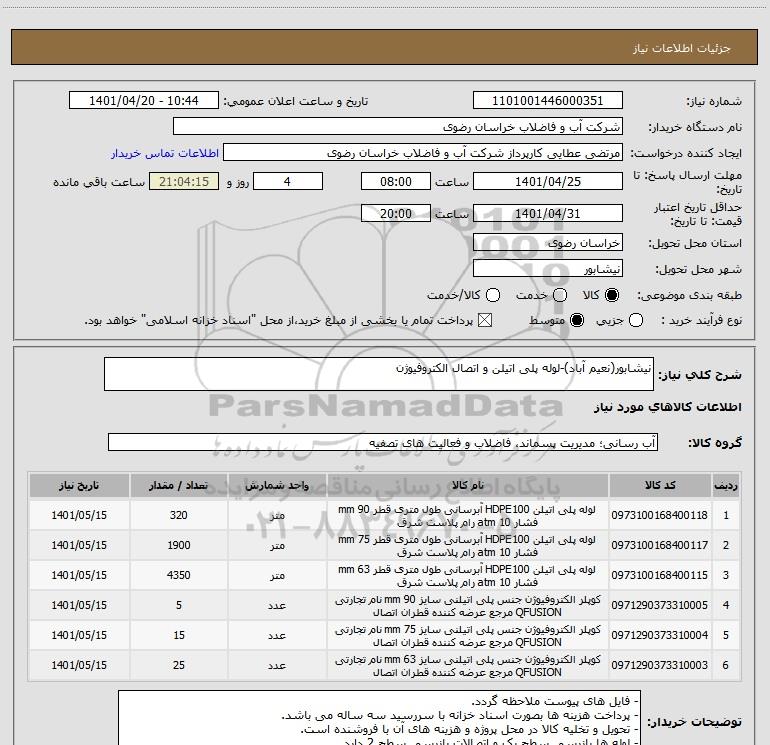Screen dimensions: 770x745
Task: Click the 90 mm electrofusion coupler name cell
Action: pos(468,605)
